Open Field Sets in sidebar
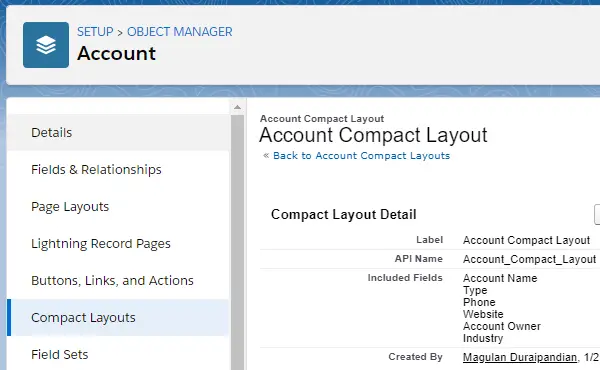 pos(118,354)
